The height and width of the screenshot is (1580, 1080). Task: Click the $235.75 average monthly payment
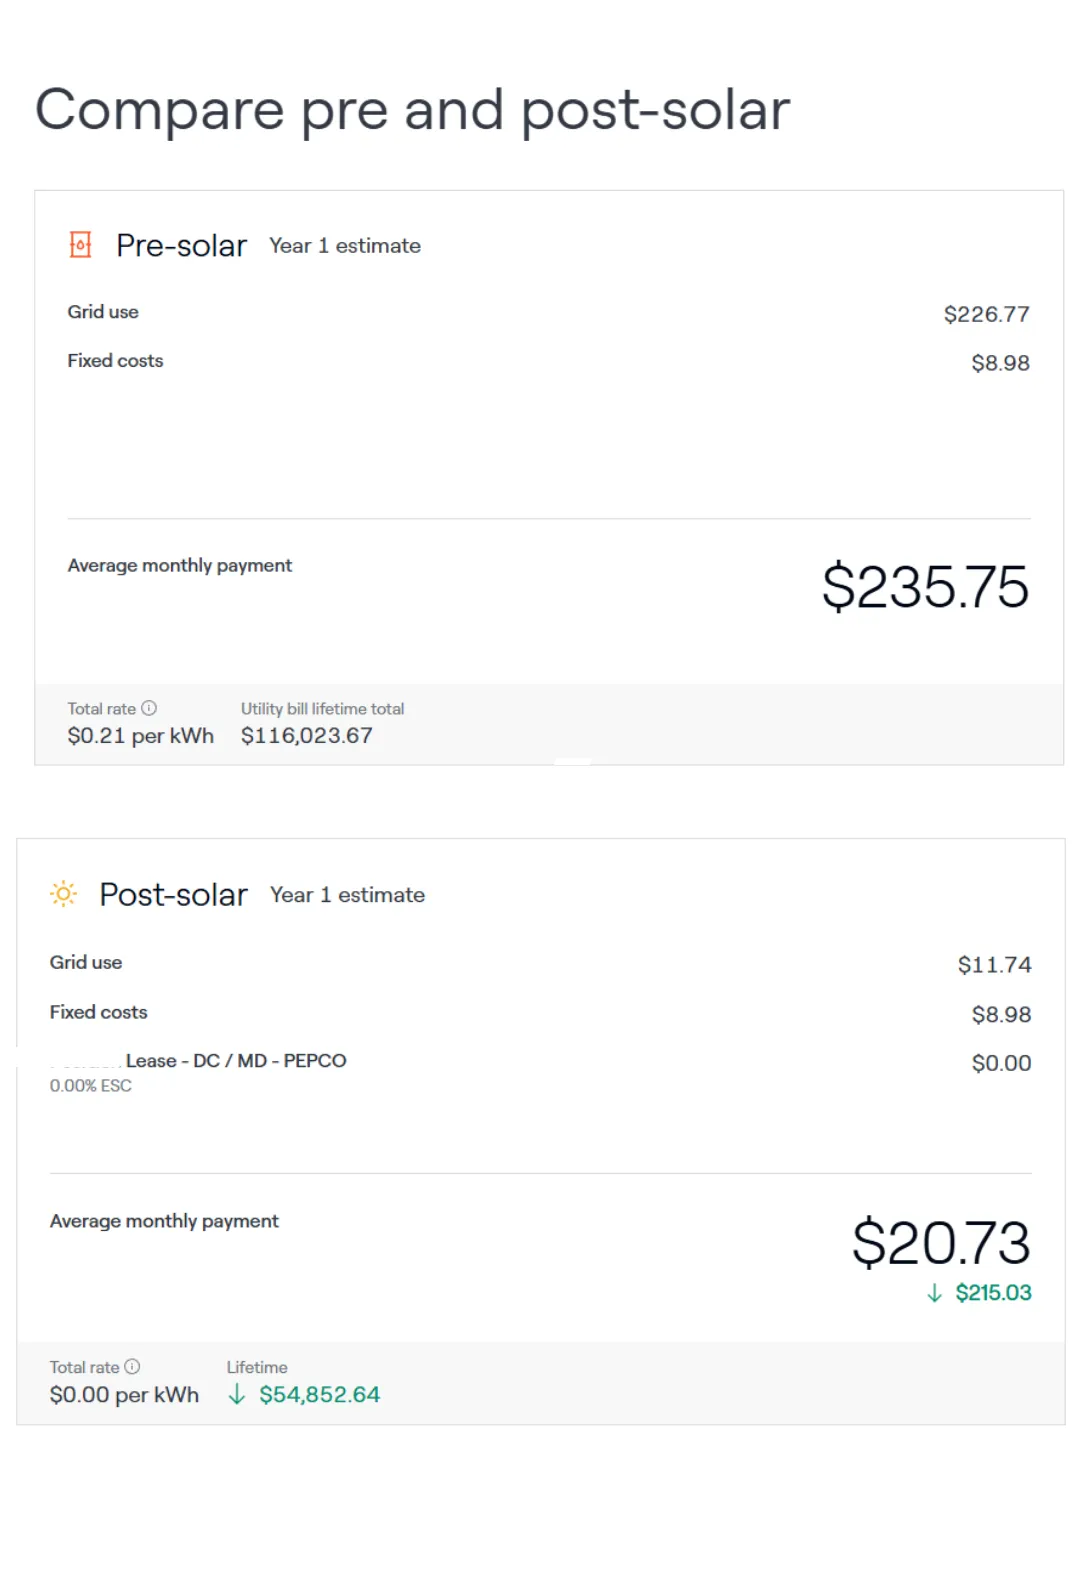925,586
